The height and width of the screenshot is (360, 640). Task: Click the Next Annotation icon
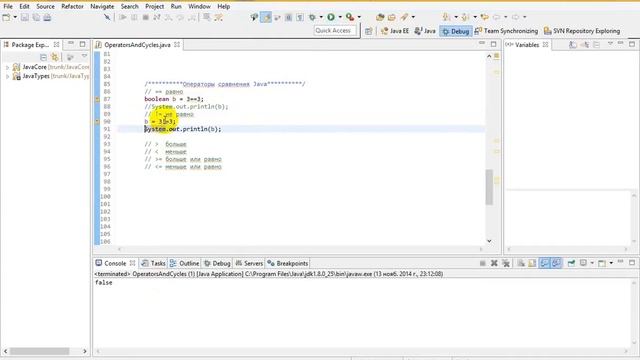pyautogui.click(x=447, y=17)
